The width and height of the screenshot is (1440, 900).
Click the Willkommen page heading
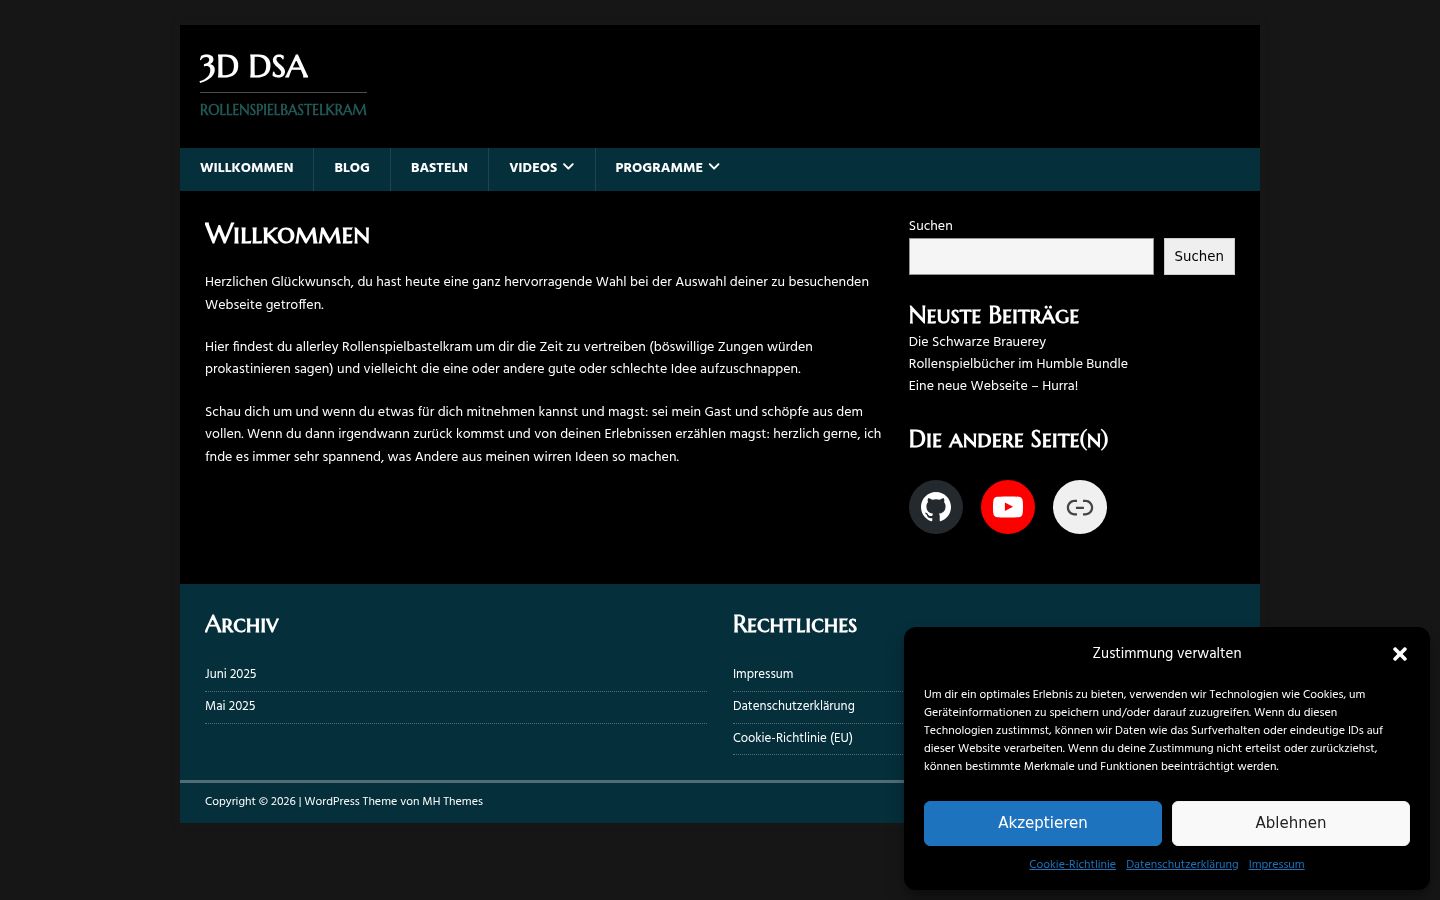point(287,235)
